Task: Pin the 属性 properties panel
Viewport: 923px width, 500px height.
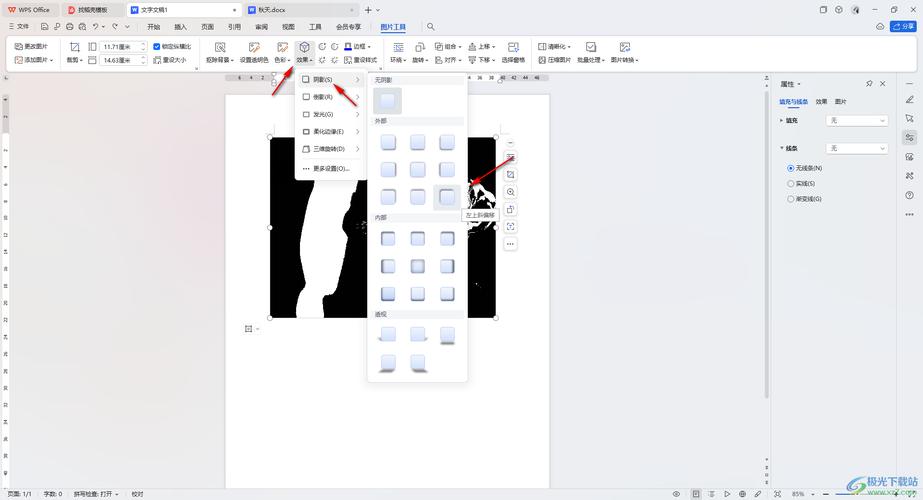Action: [869, 84]
